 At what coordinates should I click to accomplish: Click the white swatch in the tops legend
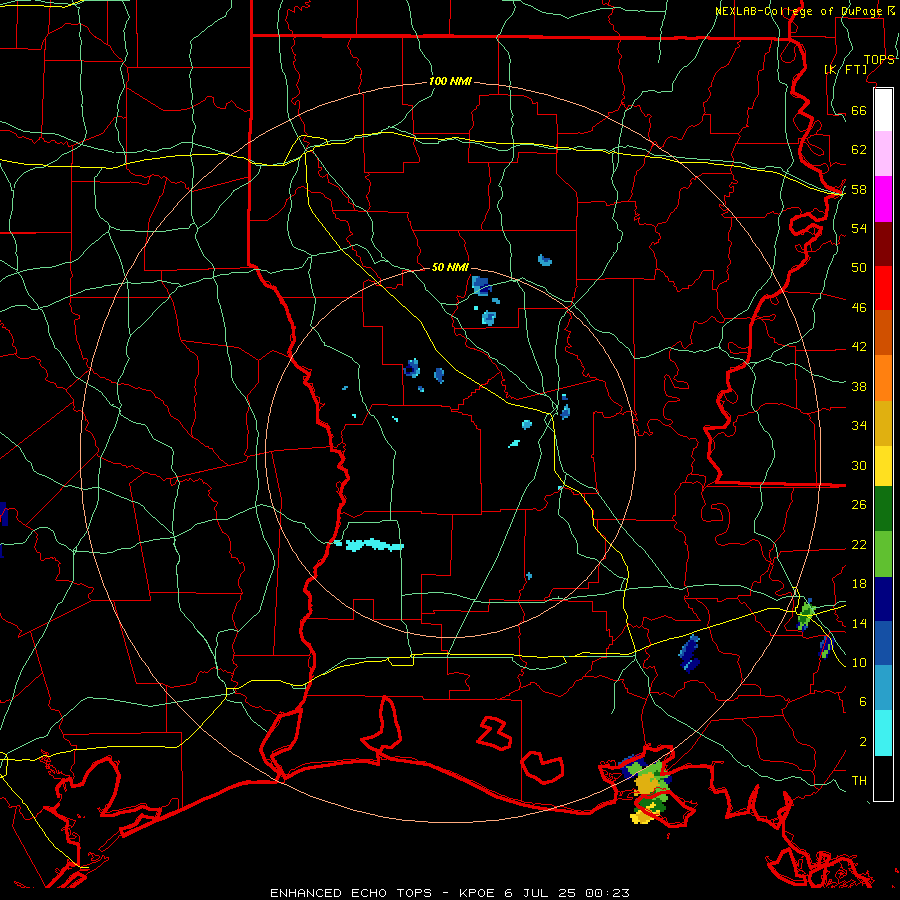click(883, 110)
